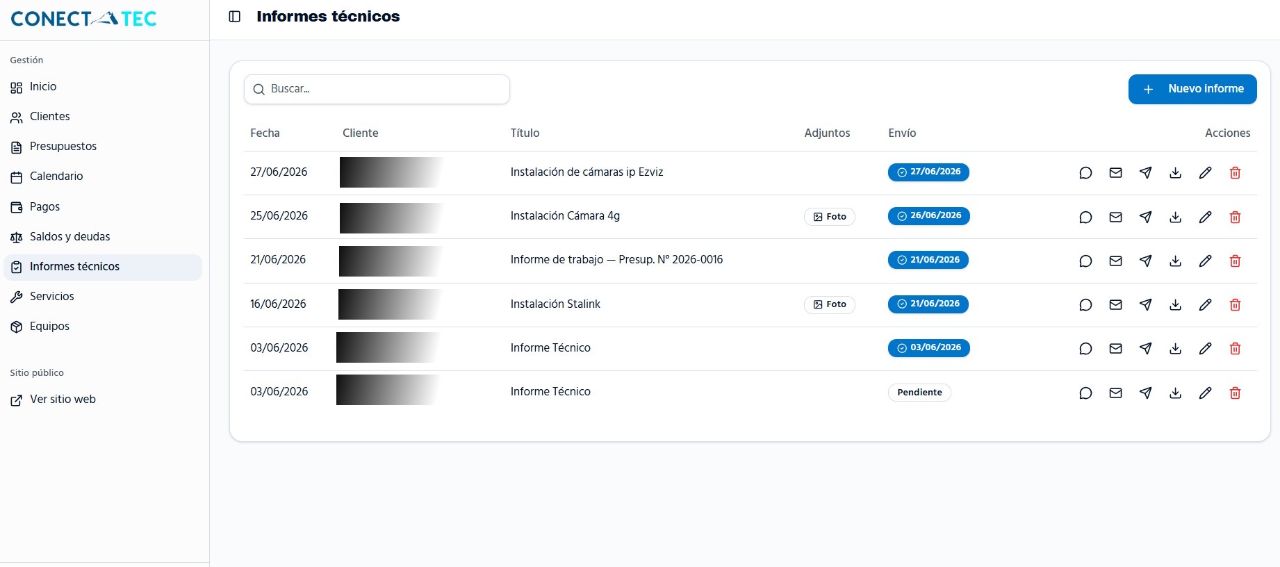Click the 27/06/2026 sent badge
The image size is (1280, 567).
point(928,172)
